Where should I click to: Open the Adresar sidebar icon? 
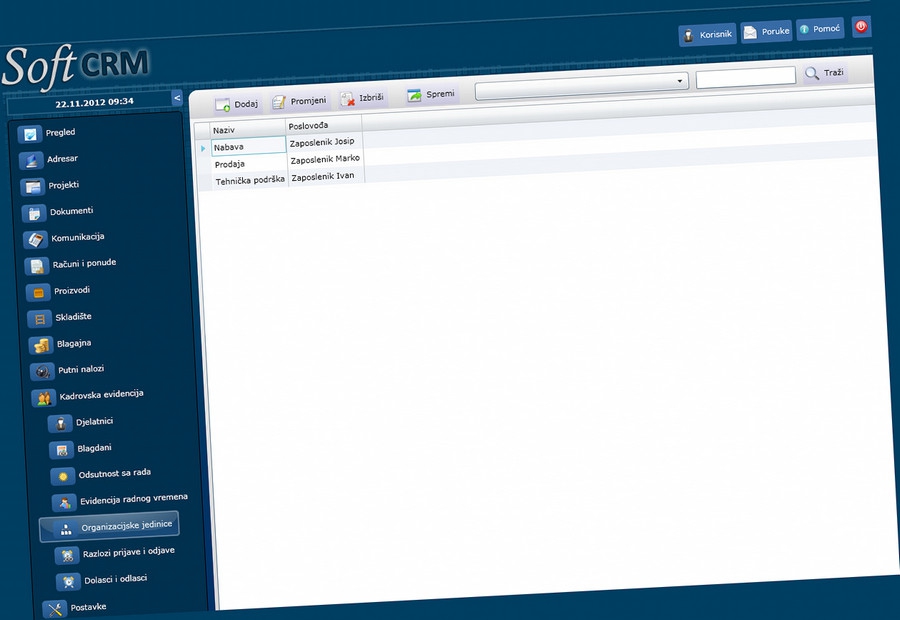click(x=31, y=160)
